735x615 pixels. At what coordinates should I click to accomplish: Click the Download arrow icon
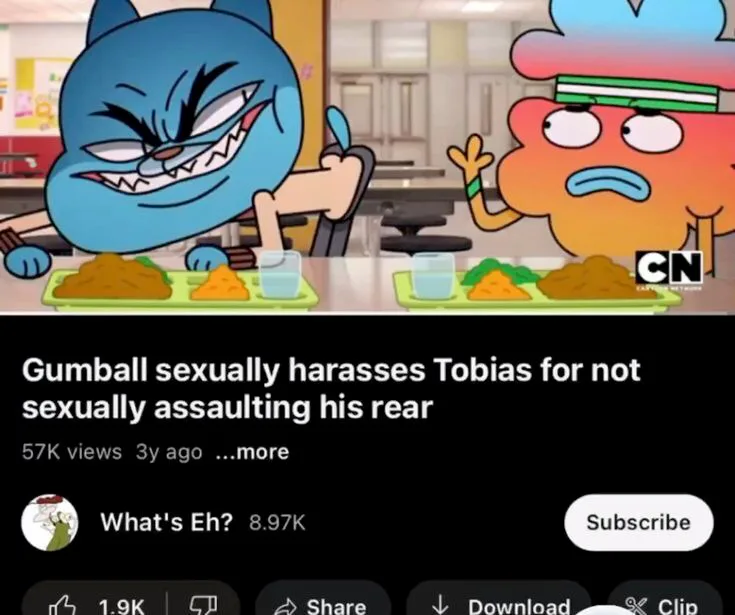point(439,605)
